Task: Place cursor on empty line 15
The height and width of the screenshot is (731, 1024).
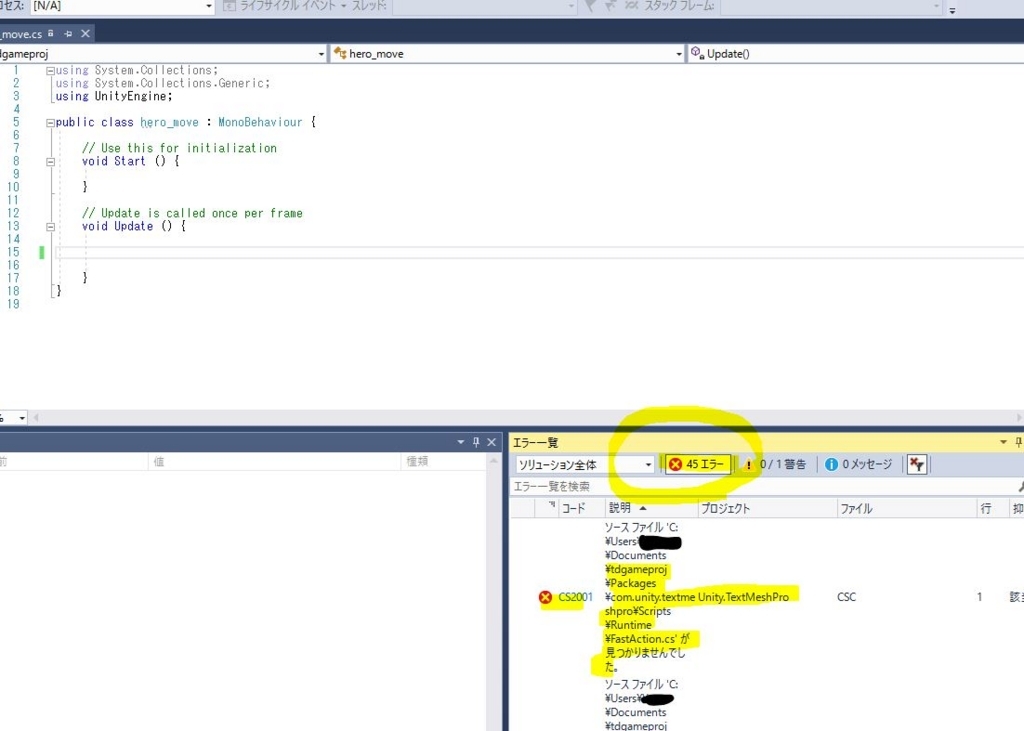Action: point(539,253)
